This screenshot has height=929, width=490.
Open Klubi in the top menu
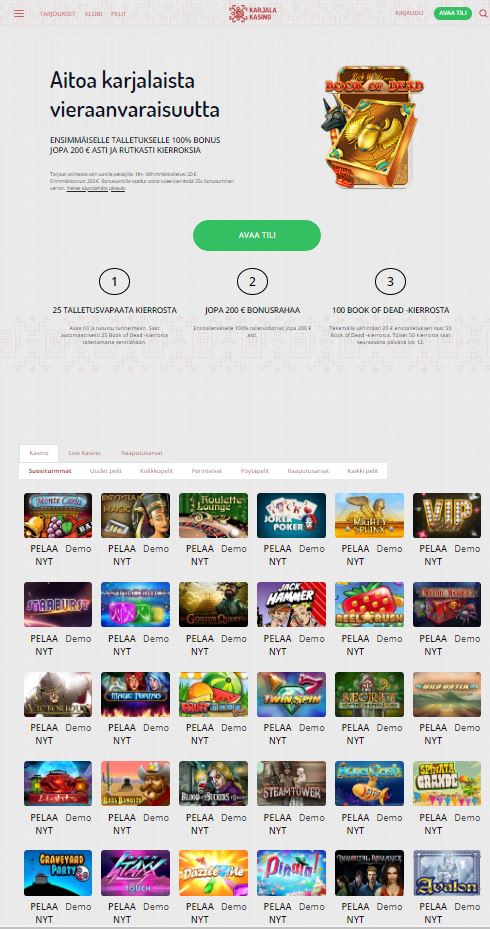pyautogui.click(x=93, y=13)
